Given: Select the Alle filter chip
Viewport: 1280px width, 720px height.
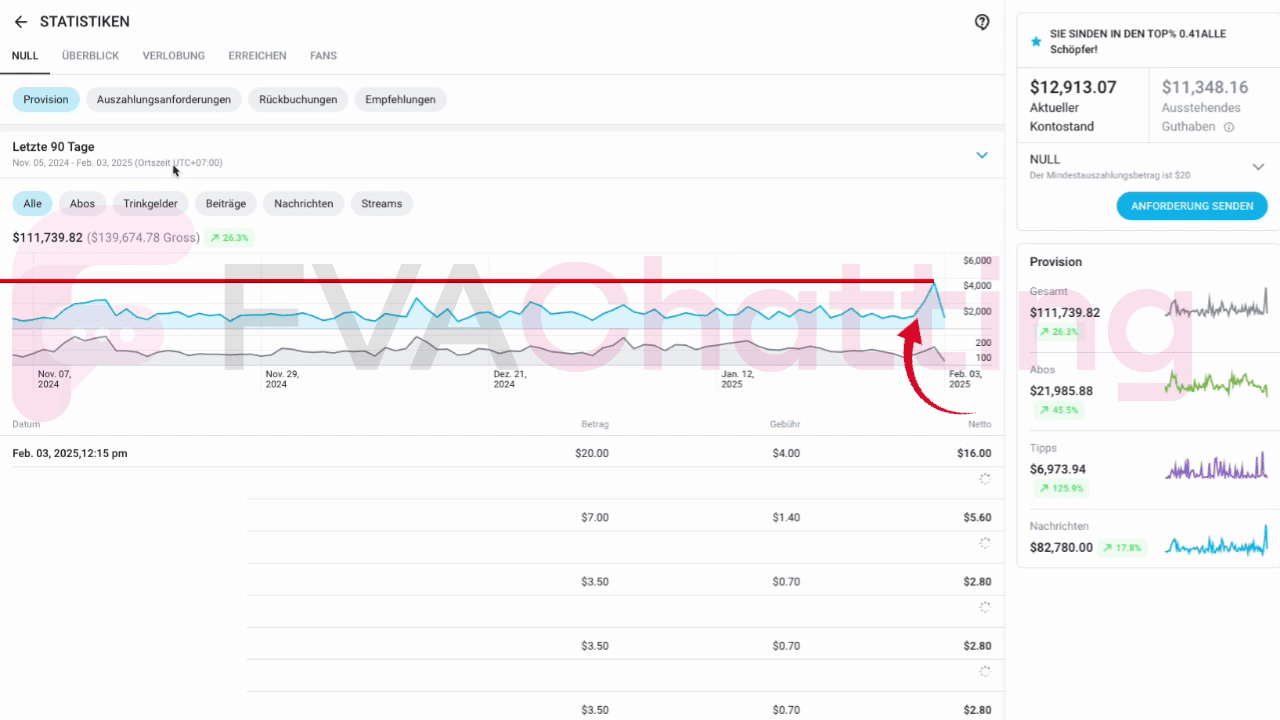Looking at the screenshot, I should click(x=32, y=204).
